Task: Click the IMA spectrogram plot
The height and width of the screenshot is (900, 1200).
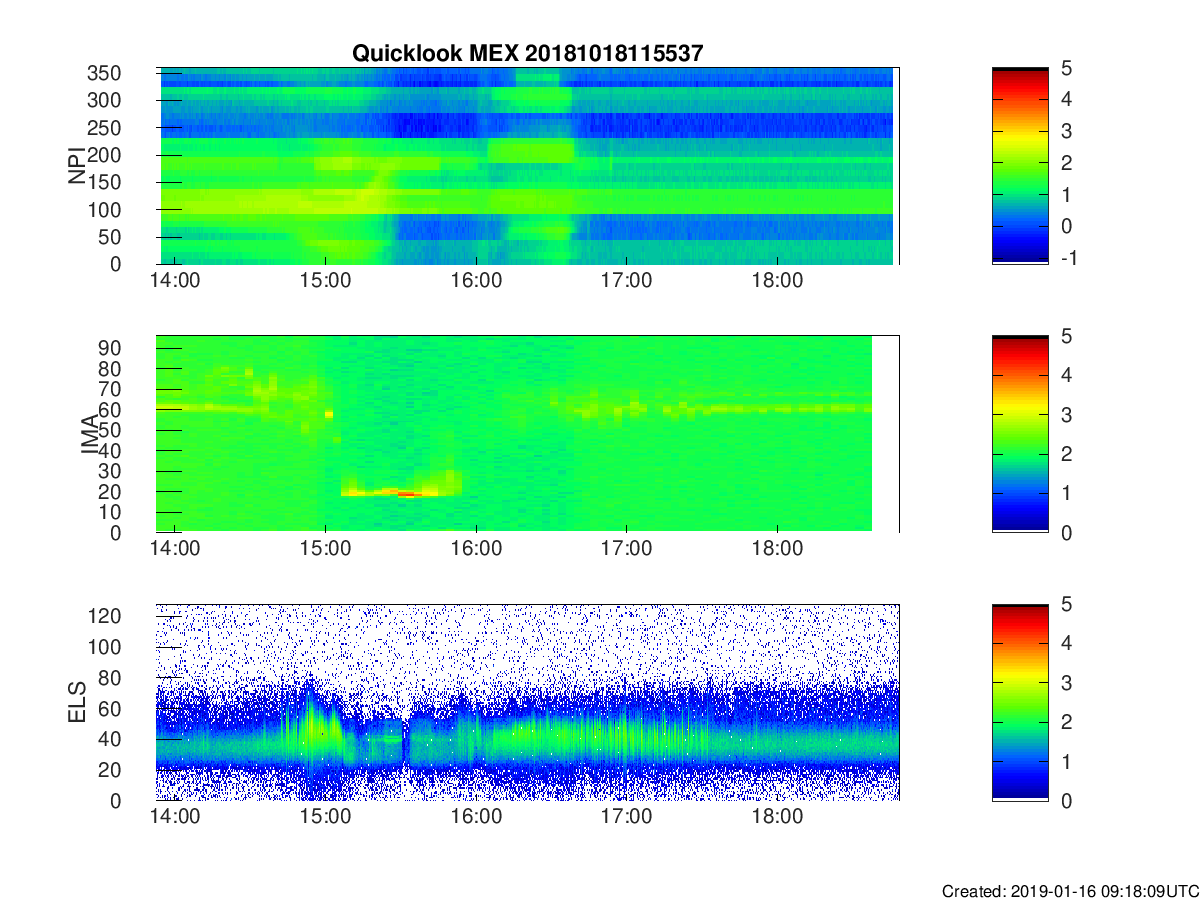Action: [527, 434]
